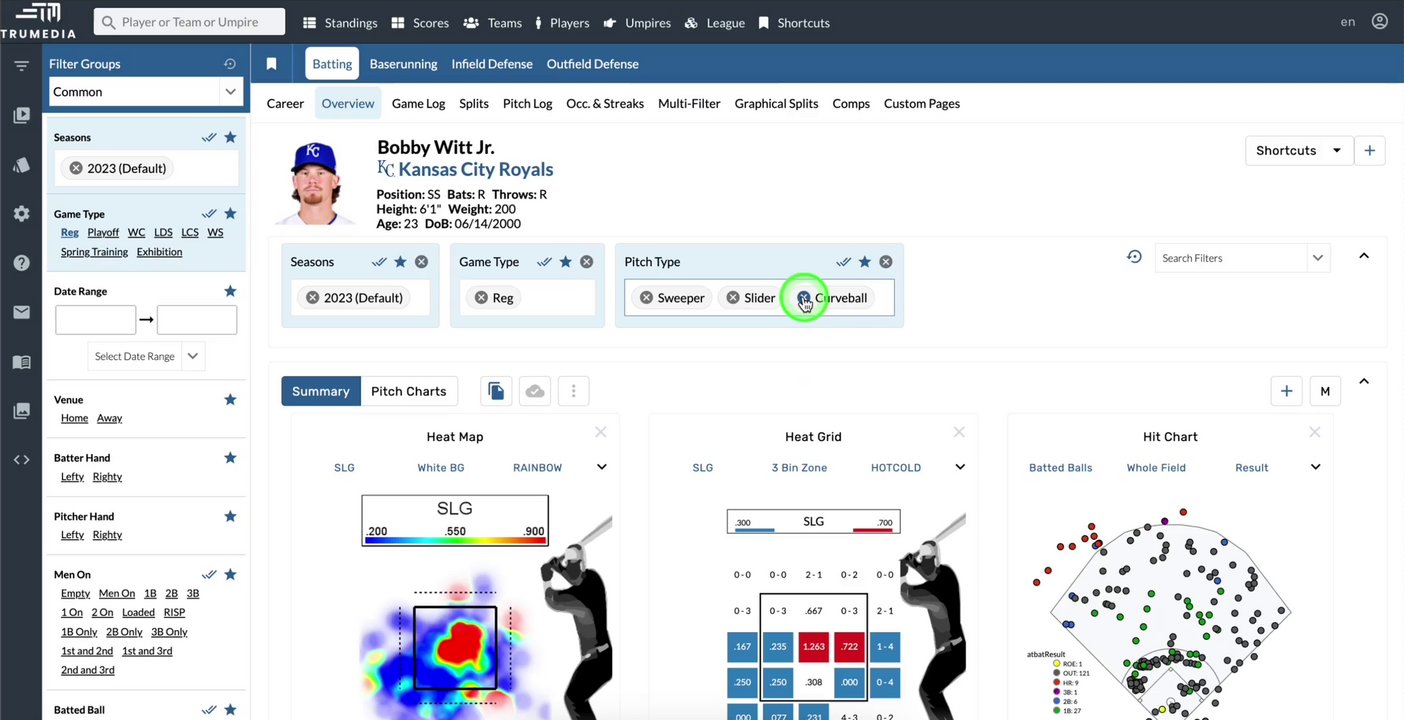Image resolution: width=1404 pixels, height=720 pixels.
Task: Remove the Sweeper pitch type chip
Action: click(646, 298)
